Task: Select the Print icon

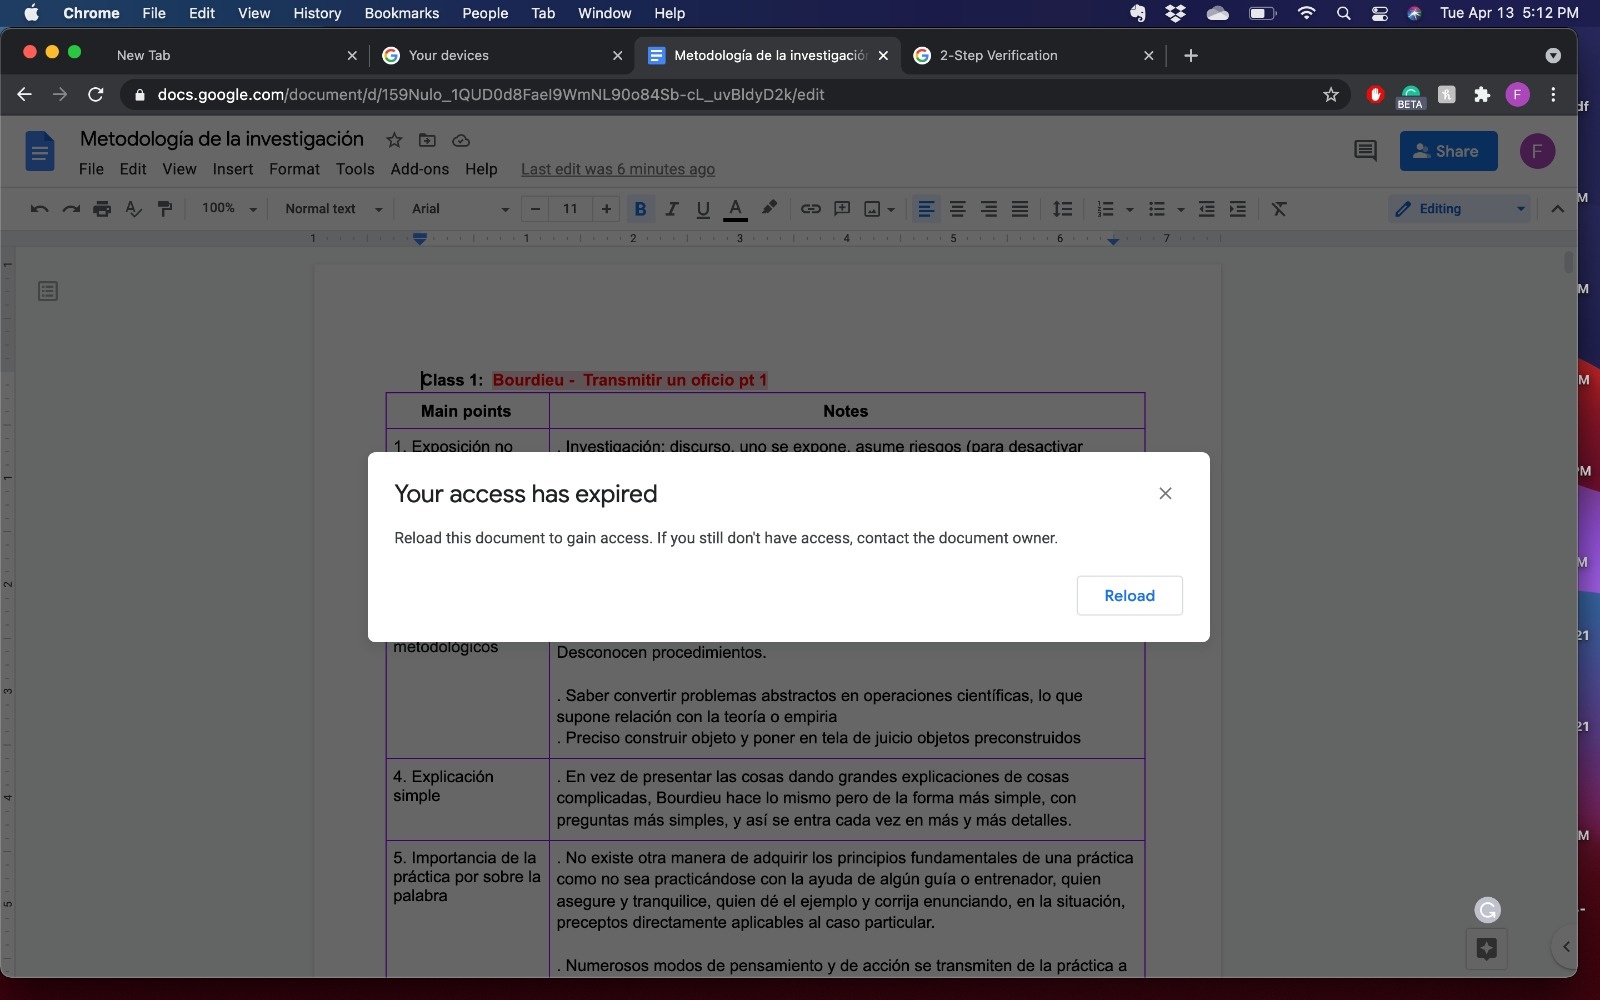Action: point(102,209)
